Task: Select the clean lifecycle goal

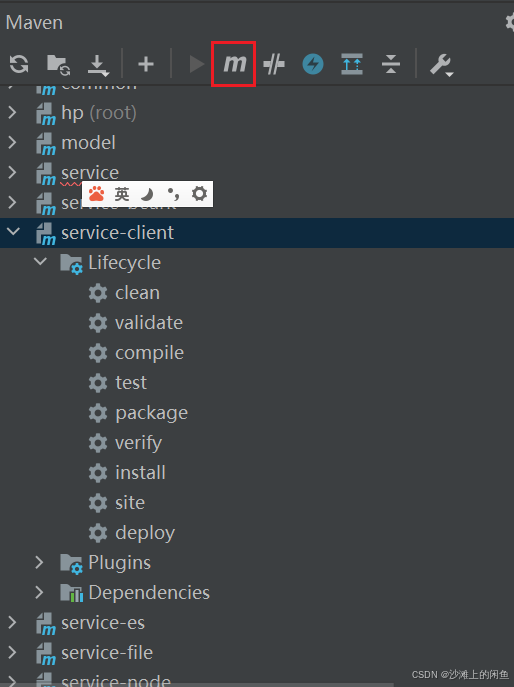Action: point(137,293)
